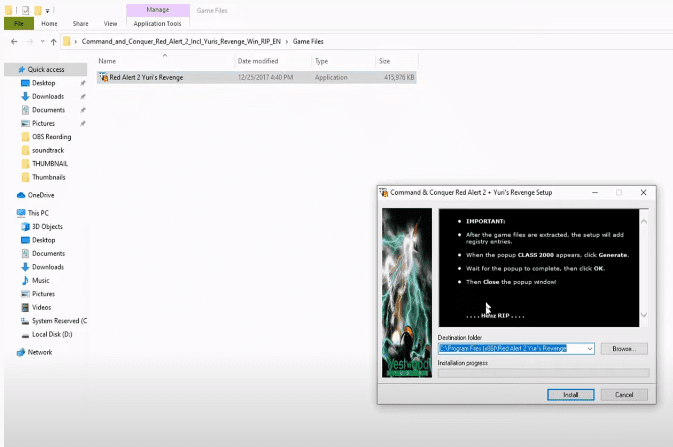The height and width of the screenshot is (447, 673).
Task: Click the New folder icon in title bar
Action: [x=38, y=10]
